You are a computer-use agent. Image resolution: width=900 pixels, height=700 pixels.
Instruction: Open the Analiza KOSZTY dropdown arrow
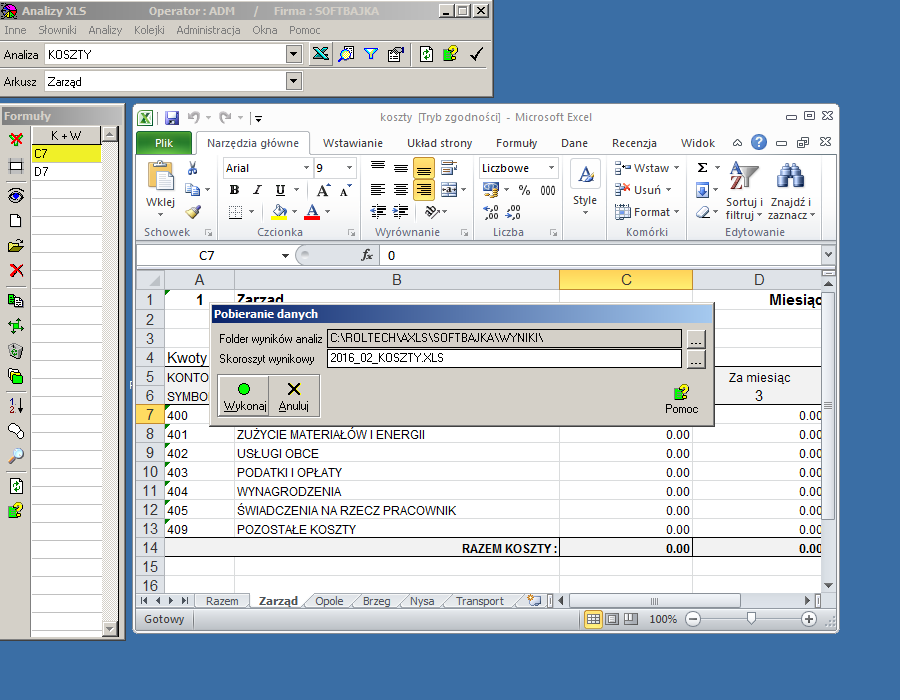(x=293, y=55)
